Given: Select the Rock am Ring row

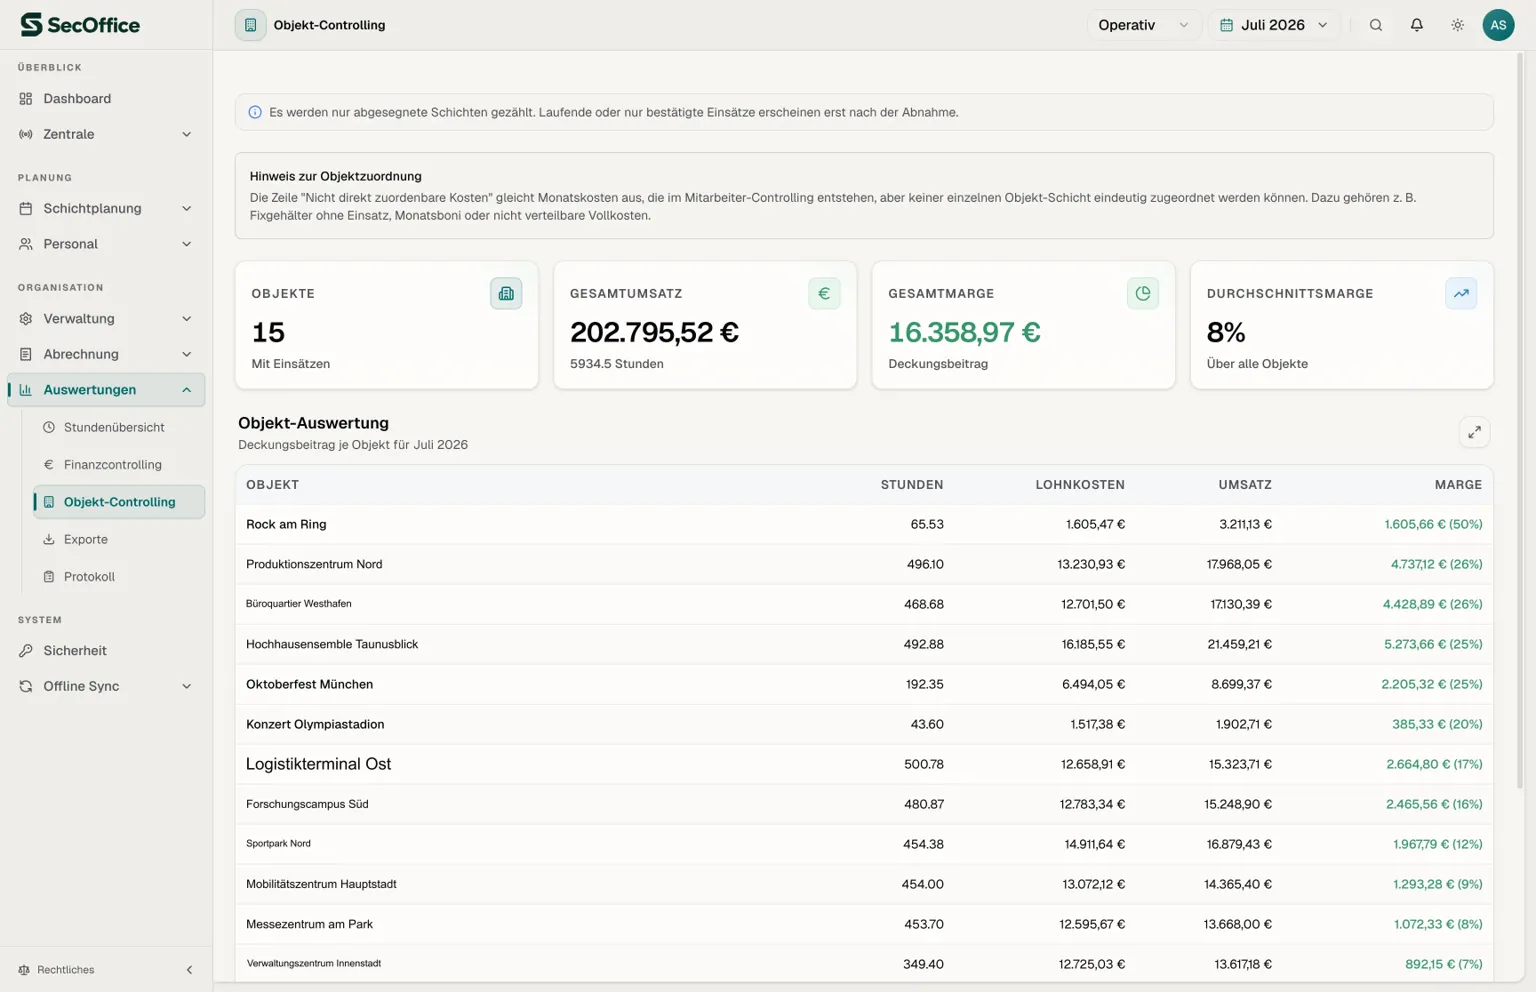Looking at the screenshot, I should pos(864,524).
